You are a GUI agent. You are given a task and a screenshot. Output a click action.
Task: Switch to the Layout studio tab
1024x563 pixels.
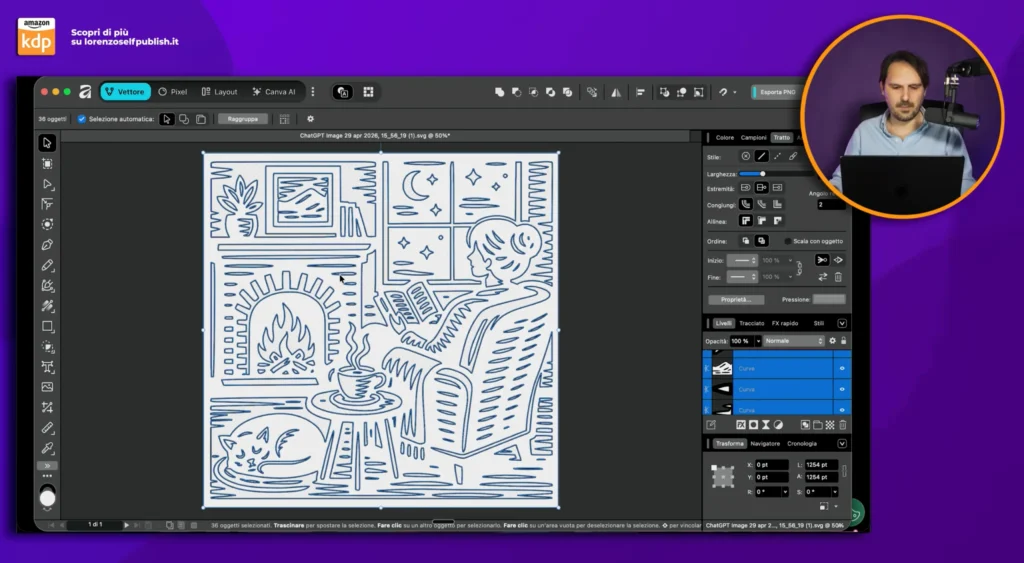pos(219,92)
